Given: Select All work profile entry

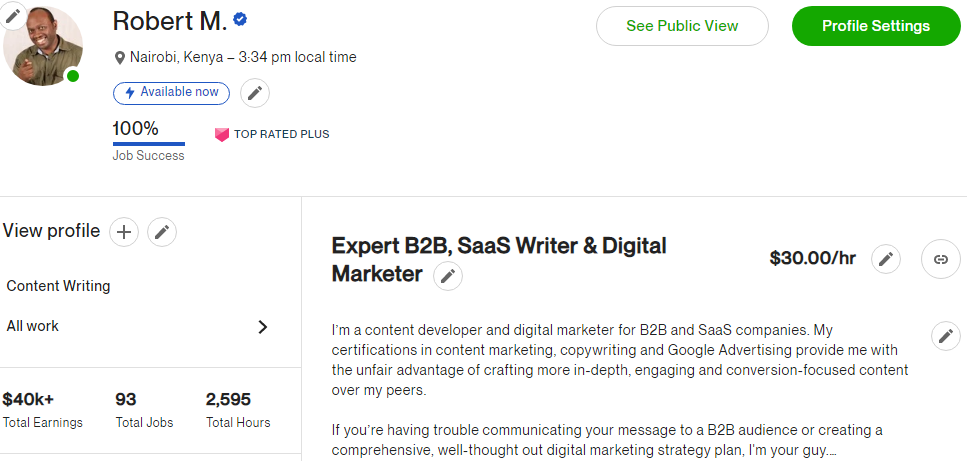Looking at the screenshot, I should [33, 326].
